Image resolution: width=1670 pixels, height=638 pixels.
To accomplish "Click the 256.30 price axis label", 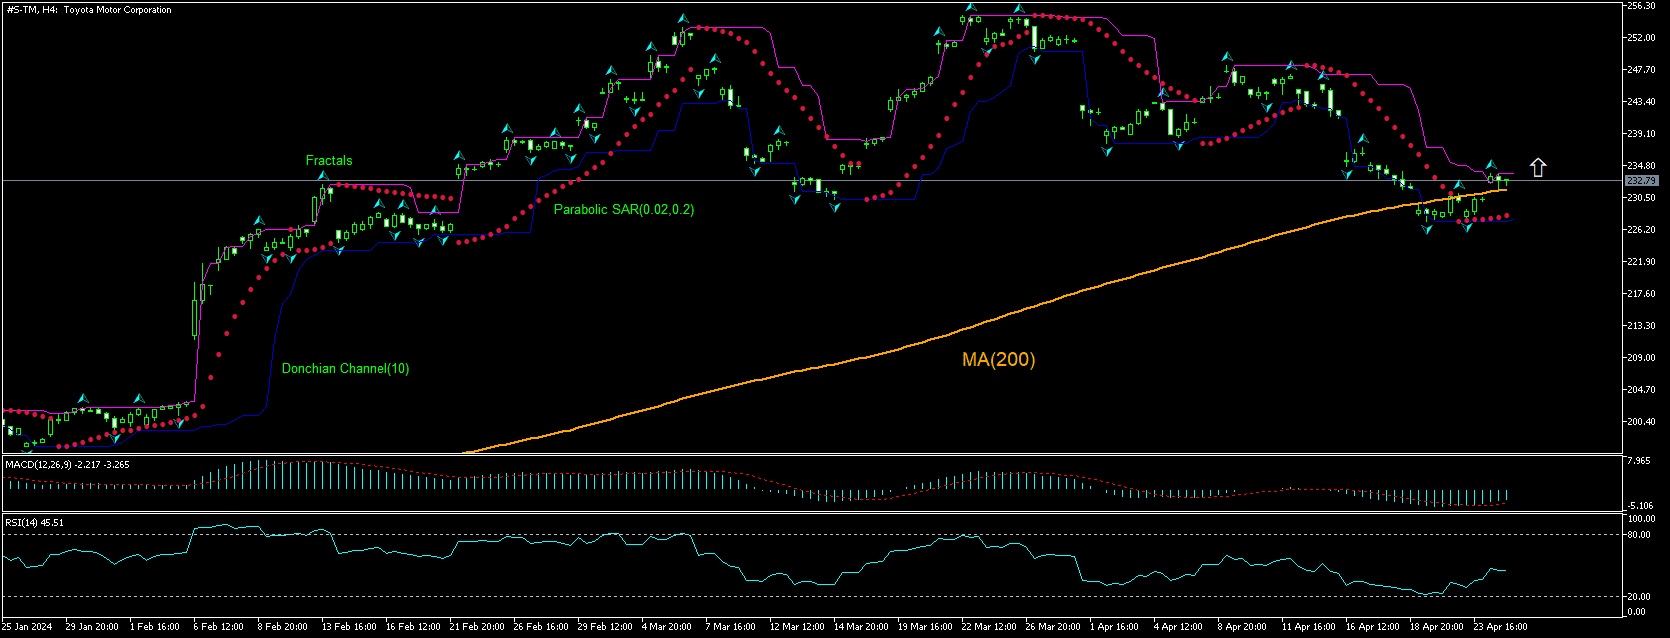I will tap(1641, 6).
